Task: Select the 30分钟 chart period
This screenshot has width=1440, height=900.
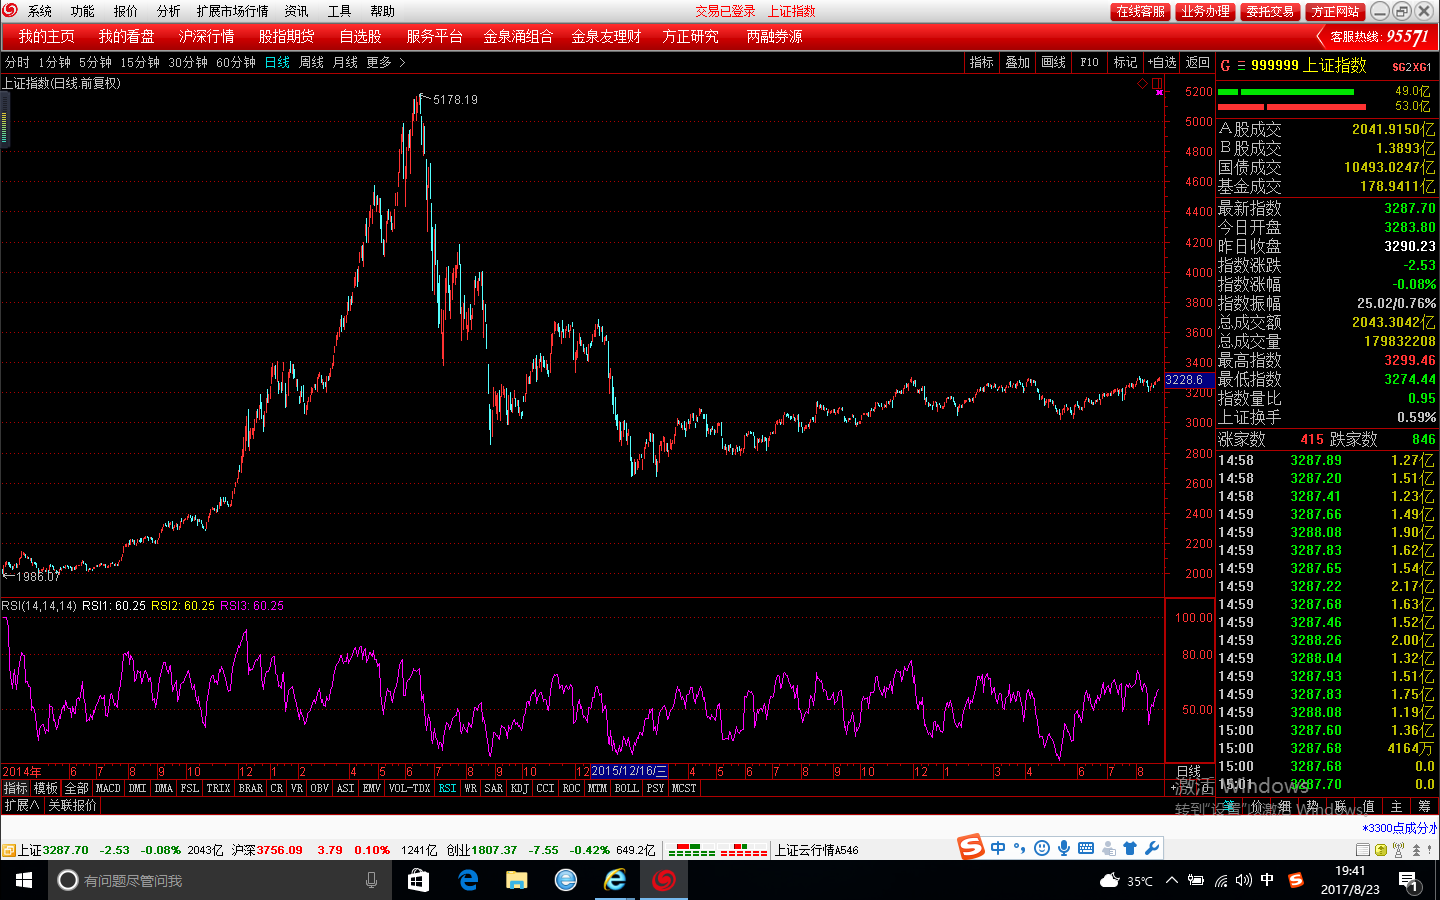Action: [x=188, y=62]
